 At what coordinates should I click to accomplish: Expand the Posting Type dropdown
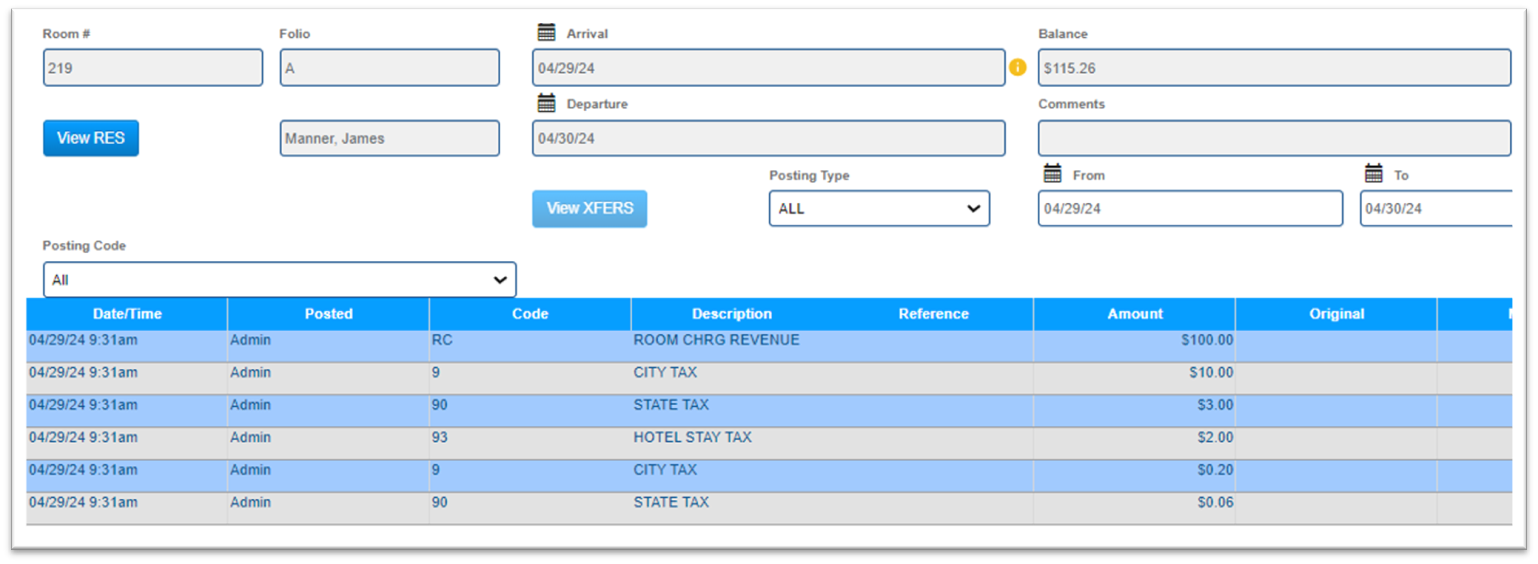879,209
